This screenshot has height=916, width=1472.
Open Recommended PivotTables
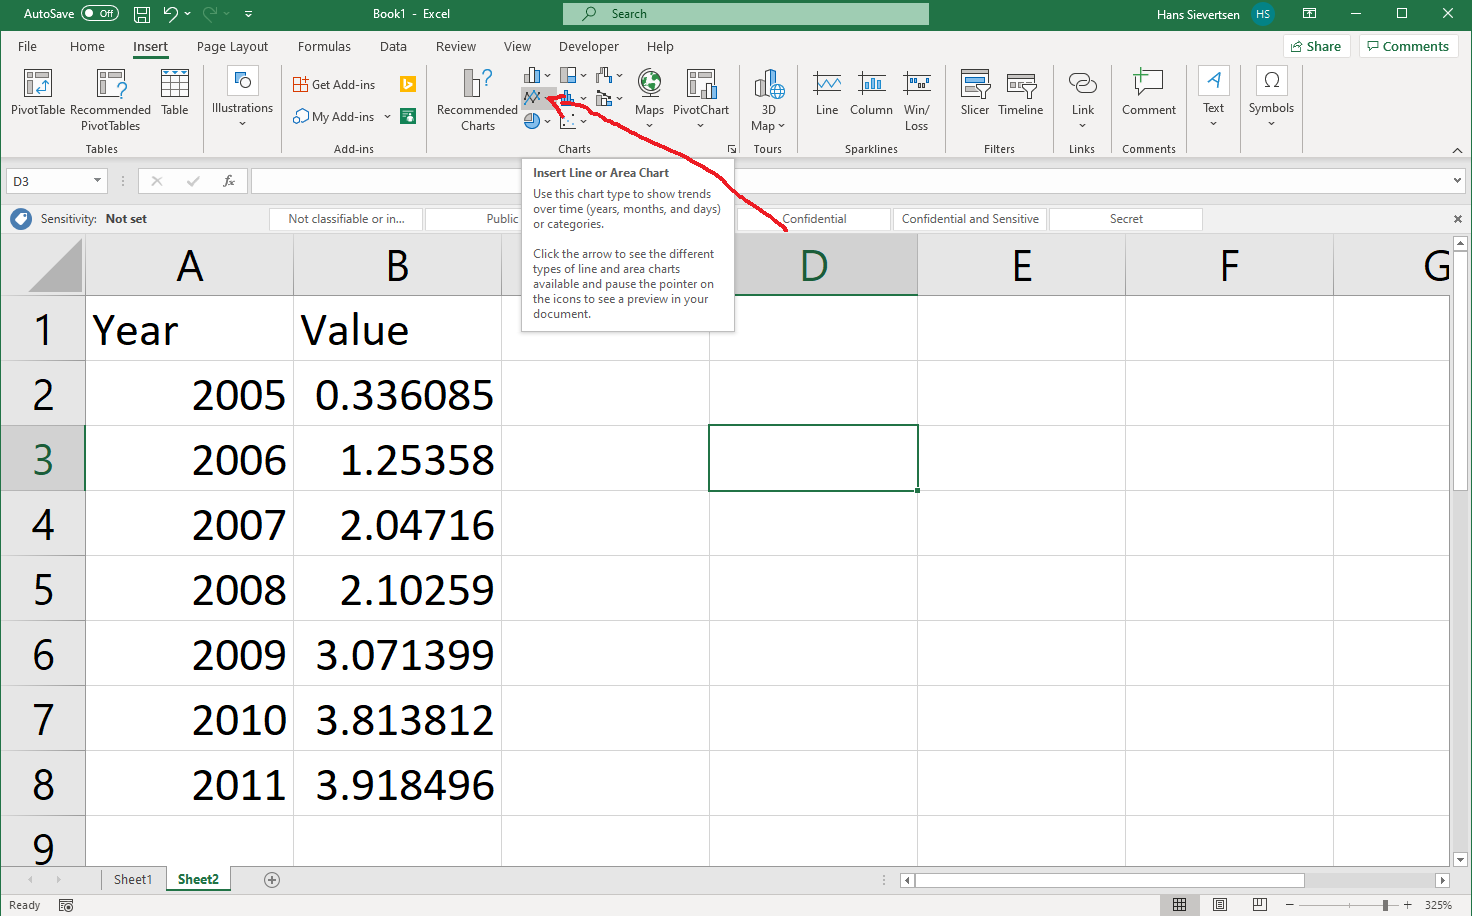[110, 99]
